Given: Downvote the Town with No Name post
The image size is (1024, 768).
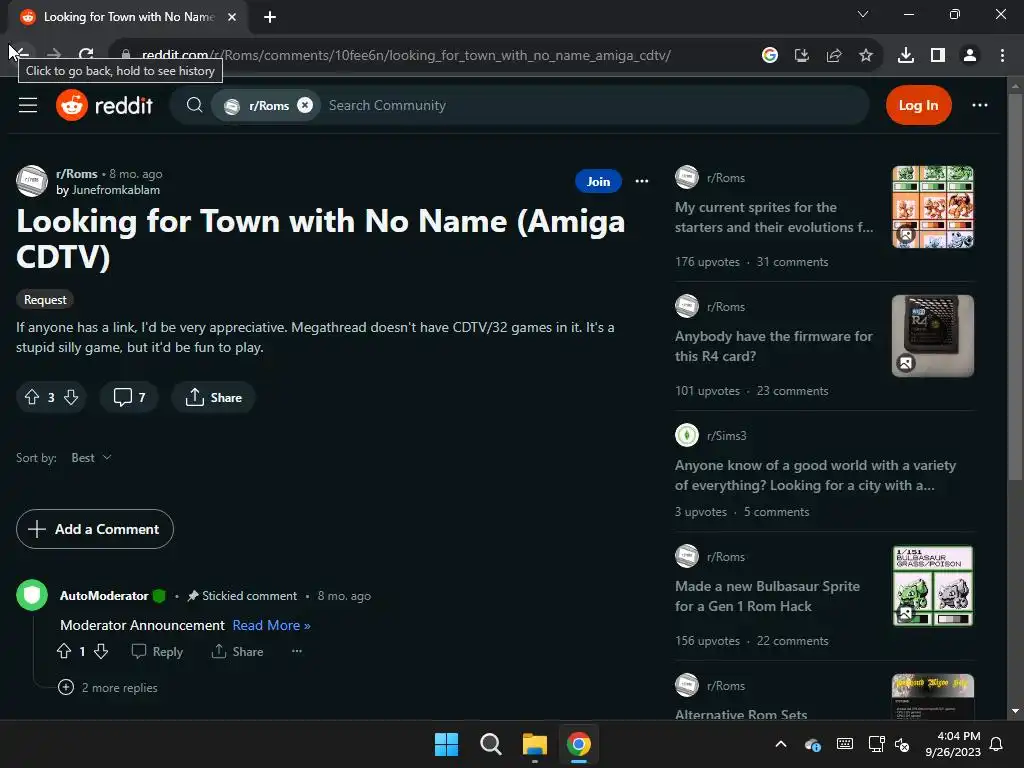Looking at the screenshot, I should [71, 397].
